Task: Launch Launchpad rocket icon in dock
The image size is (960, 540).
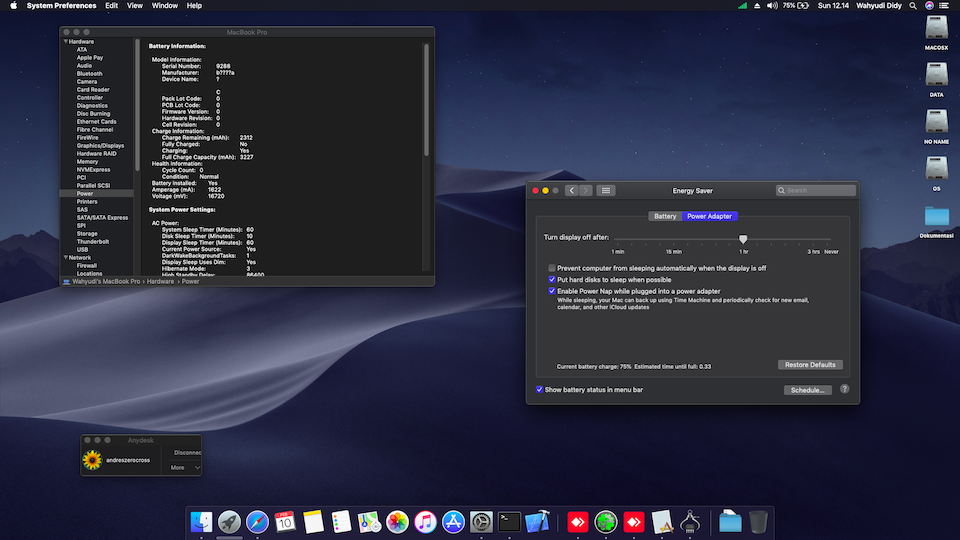Action: 230,522
